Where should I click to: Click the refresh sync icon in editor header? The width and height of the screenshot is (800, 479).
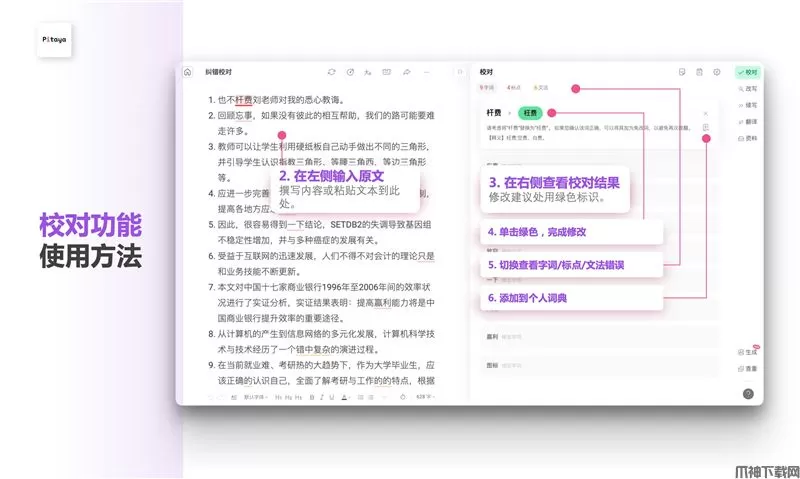coord(332,72)
